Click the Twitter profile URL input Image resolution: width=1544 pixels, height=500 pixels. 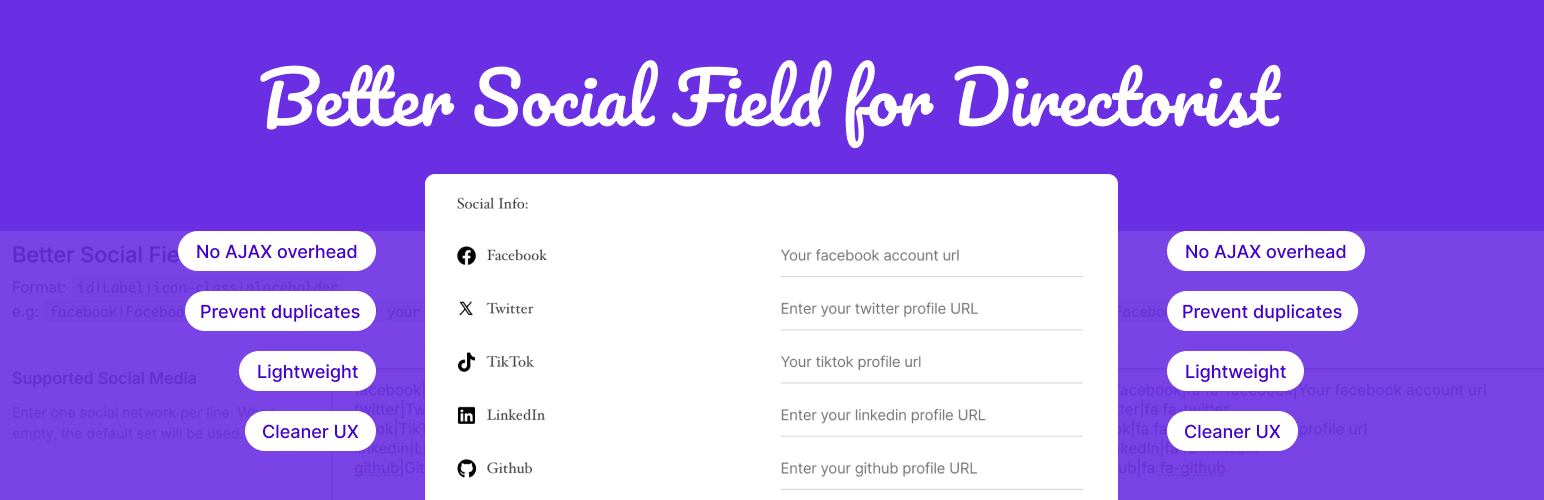[931, 309]
